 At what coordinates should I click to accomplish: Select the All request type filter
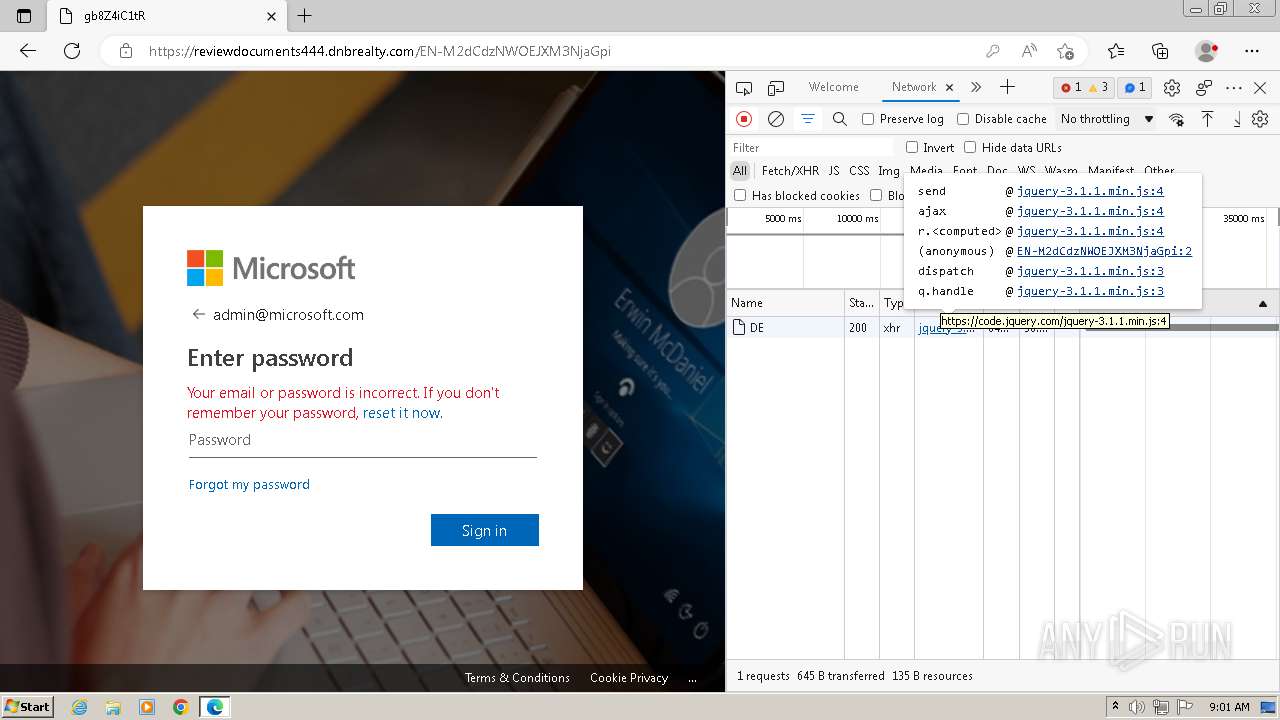tap(740, 171)
